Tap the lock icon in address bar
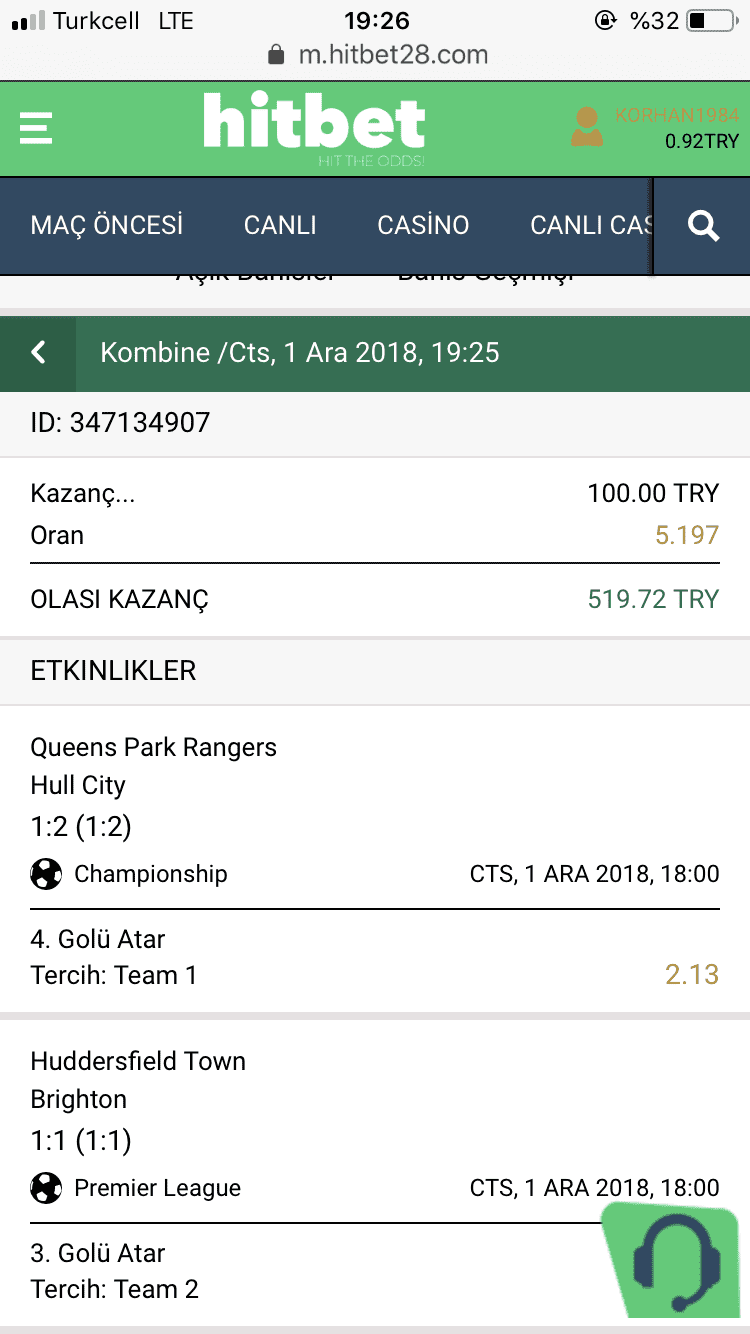This screenshot has width=750, height=1334. (277, 54)
